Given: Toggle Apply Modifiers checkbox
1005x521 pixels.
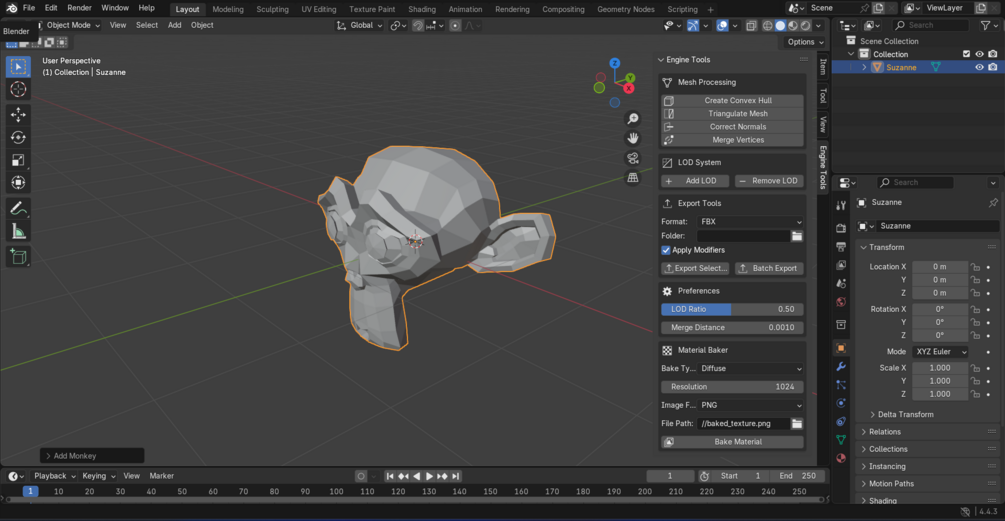Looking at the screenshot, I should [x=665, y=250].
